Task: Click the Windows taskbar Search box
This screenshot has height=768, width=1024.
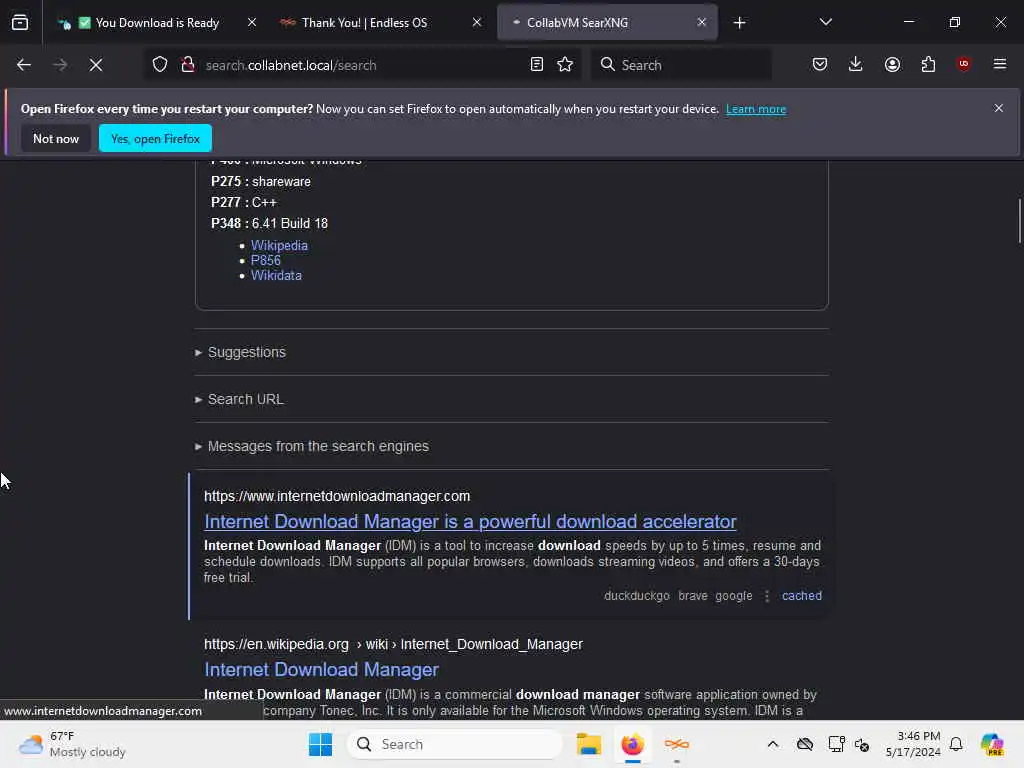Action: coord(455,744)
